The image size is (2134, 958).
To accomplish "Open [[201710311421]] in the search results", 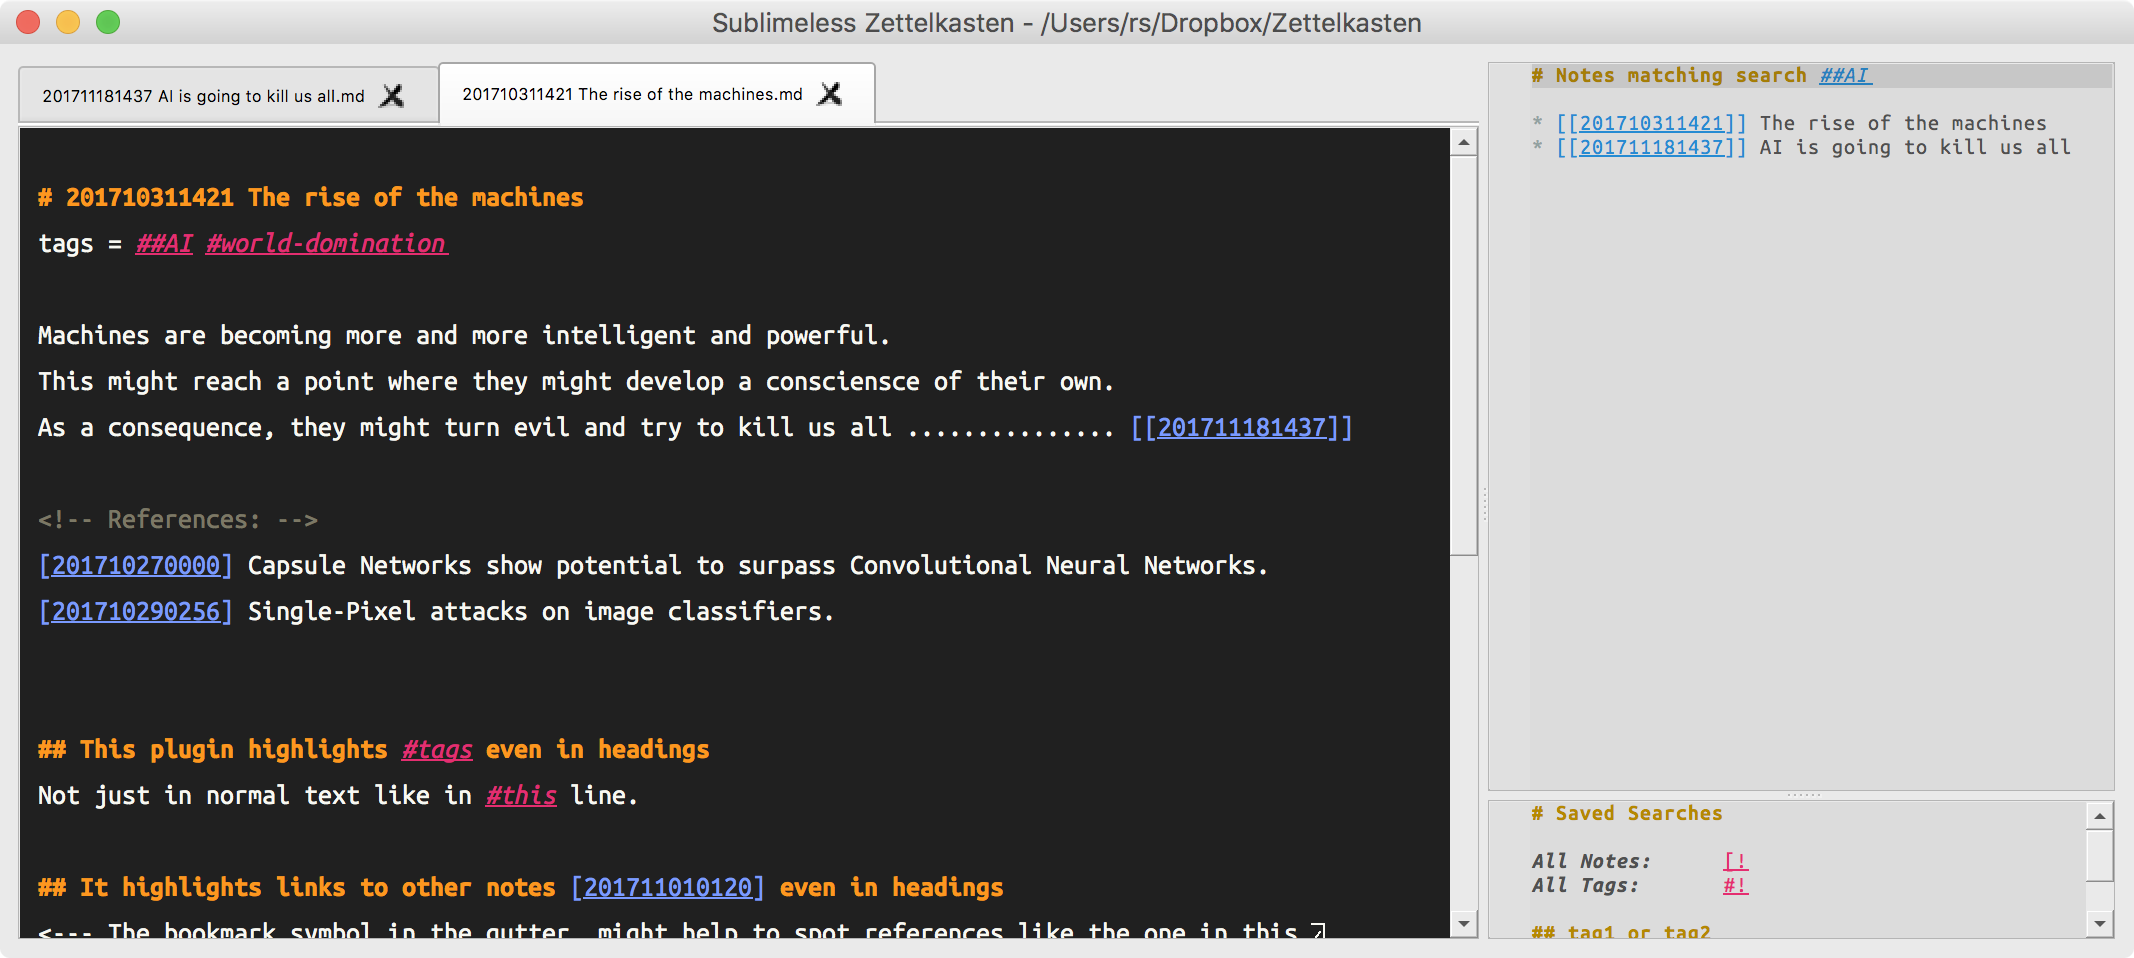I will (x=1651, y=123).
